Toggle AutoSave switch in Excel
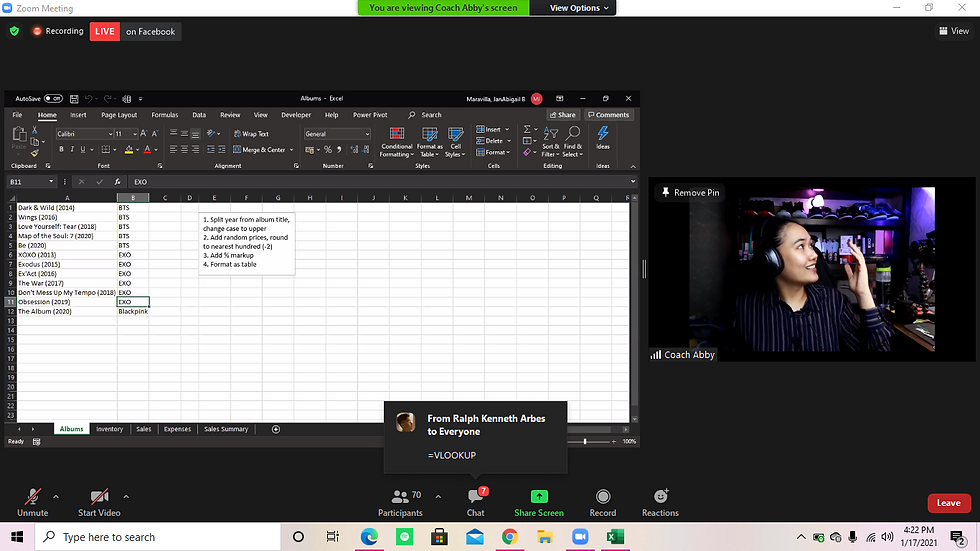Viewport: 980px width, 551px height. click(x=53, y=99)
